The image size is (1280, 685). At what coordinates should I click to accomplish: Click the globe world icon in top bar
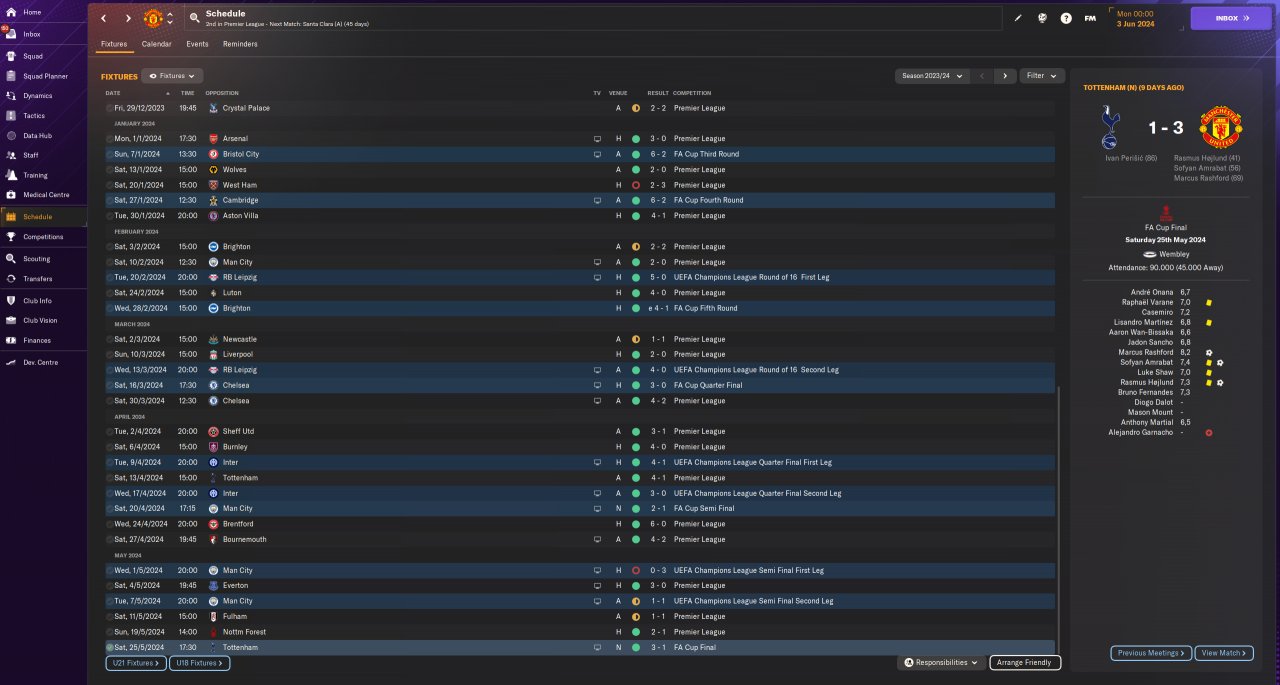click(x=1042, y=18)
